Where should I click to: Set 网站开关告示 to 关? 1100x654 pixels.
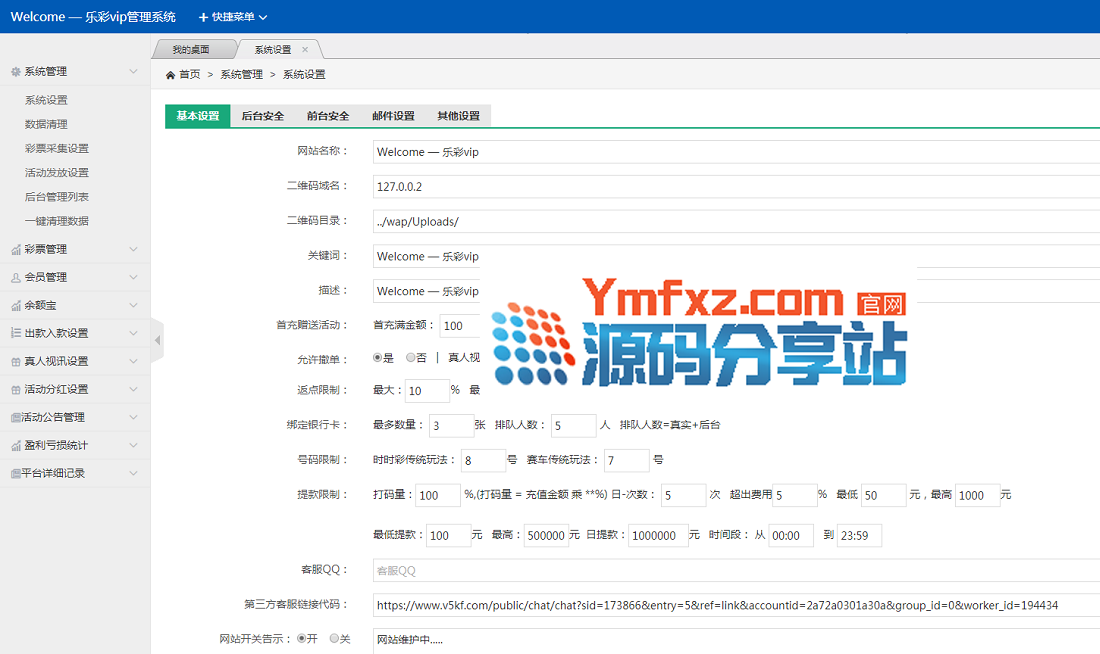[334, 638]
